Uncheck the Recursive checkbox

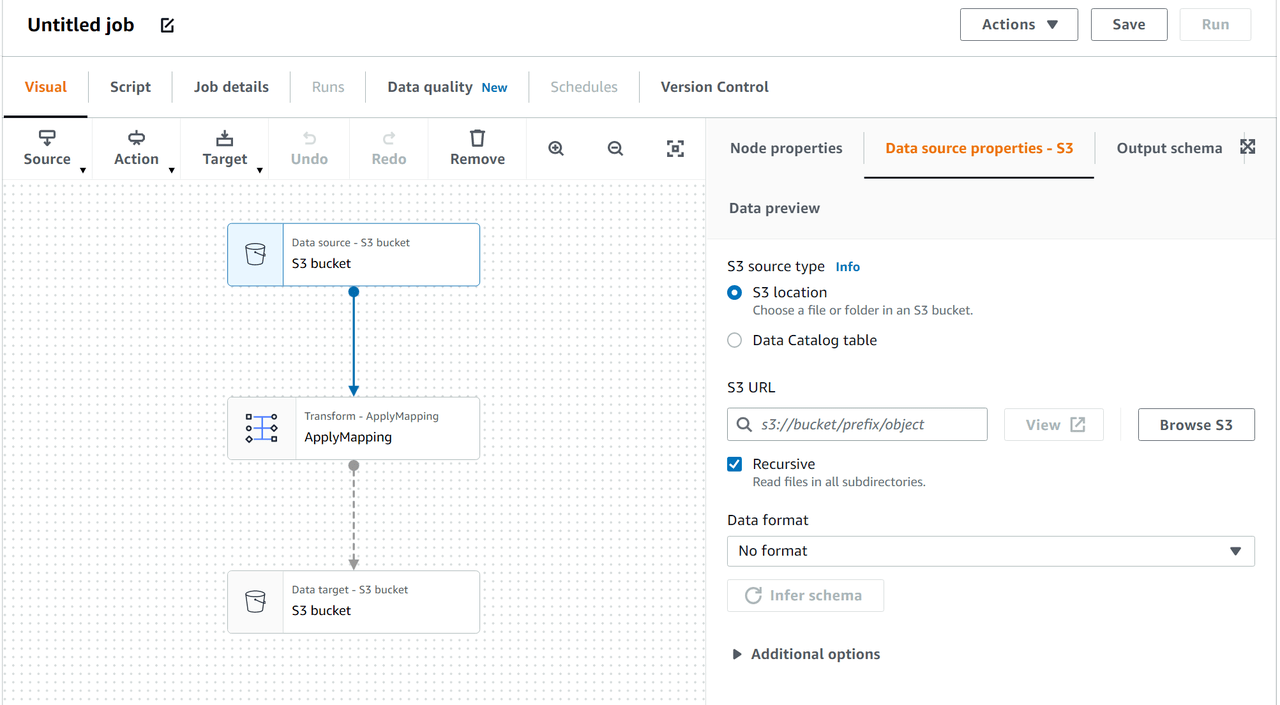pyautogui.click(x=734, y=464)
